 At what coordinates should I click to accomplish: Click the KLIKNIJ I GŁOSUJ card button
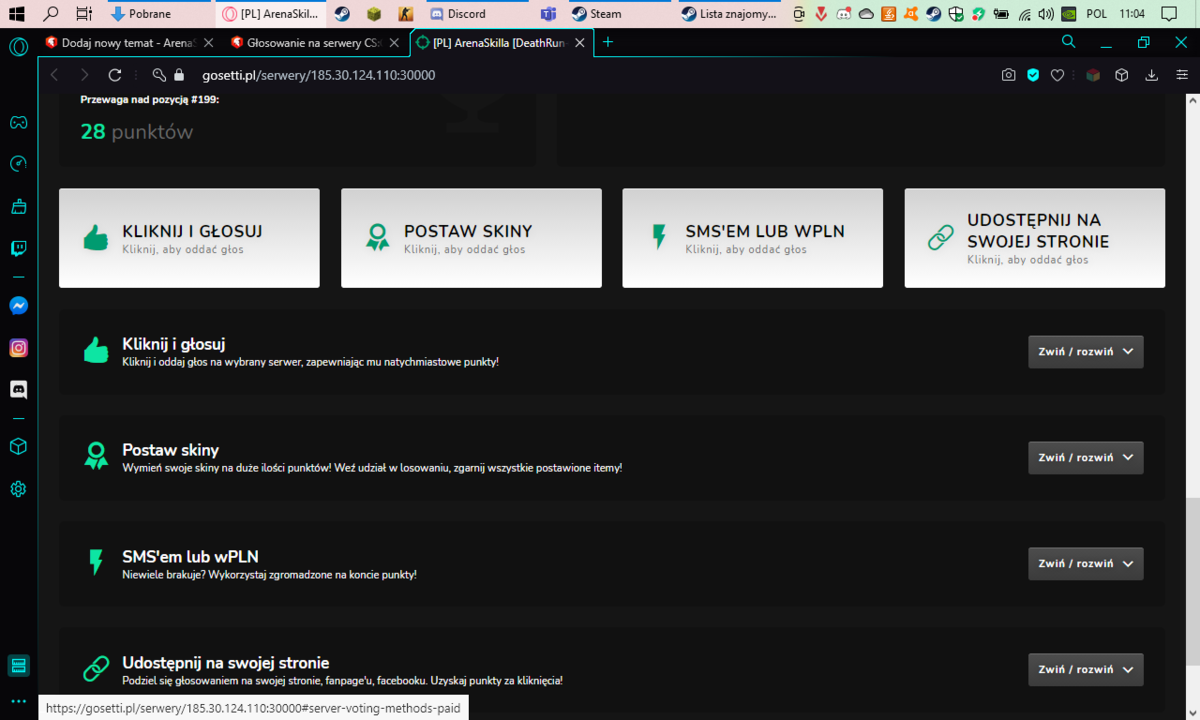pos(189,238)
